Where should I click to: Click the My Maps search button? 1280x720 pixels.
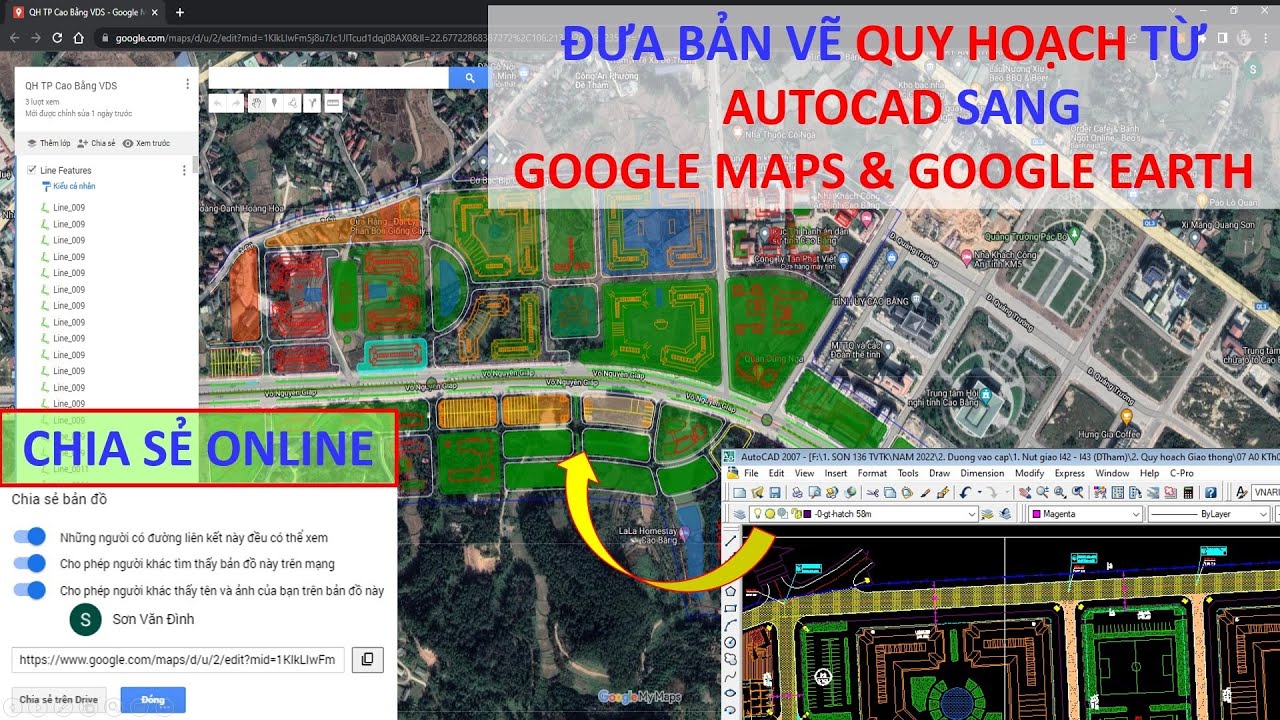click(x=468, y=77)
